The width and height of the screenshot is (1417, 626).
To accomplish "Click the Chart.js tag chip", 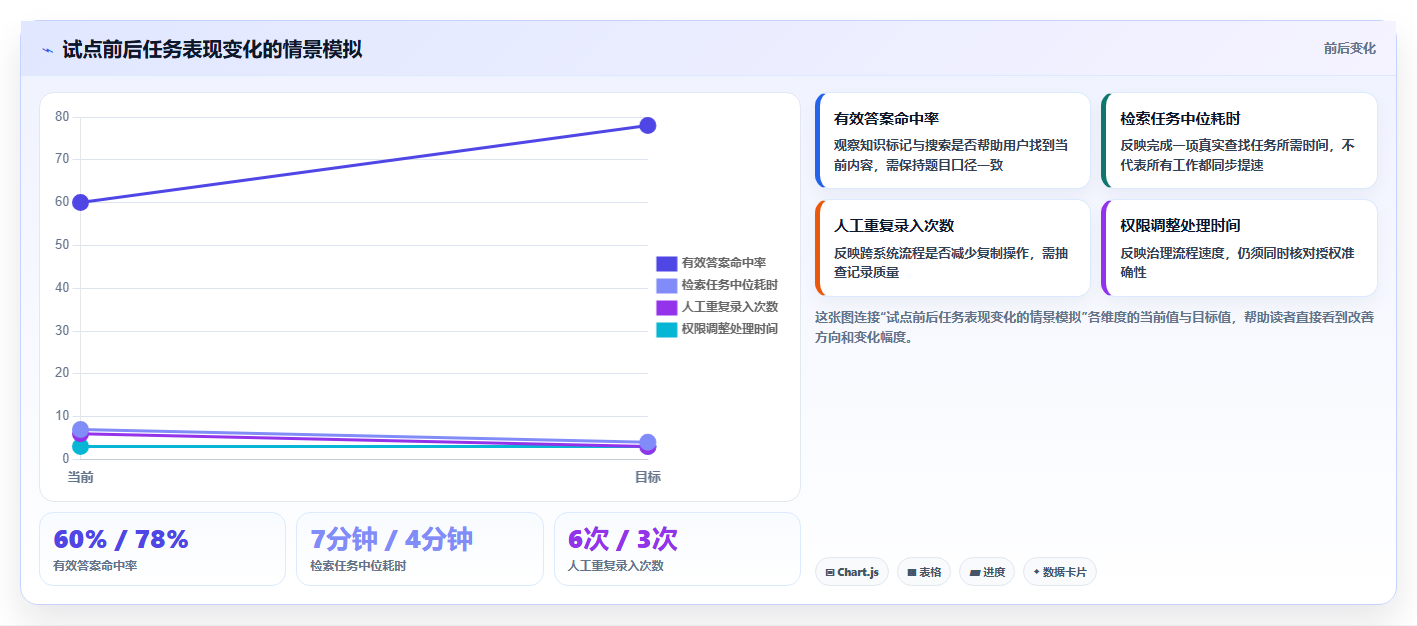I will [x=852, y=572].
